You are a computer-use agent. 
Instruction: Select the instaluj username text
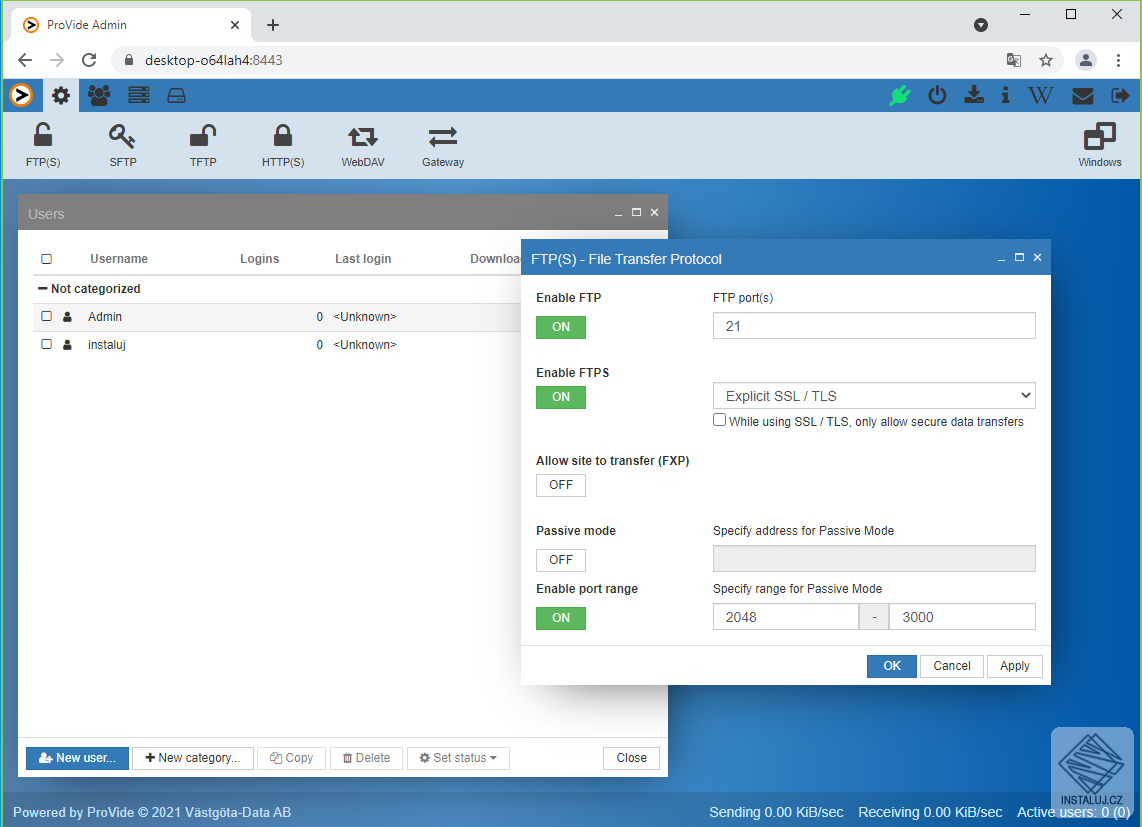coord(106,344)
